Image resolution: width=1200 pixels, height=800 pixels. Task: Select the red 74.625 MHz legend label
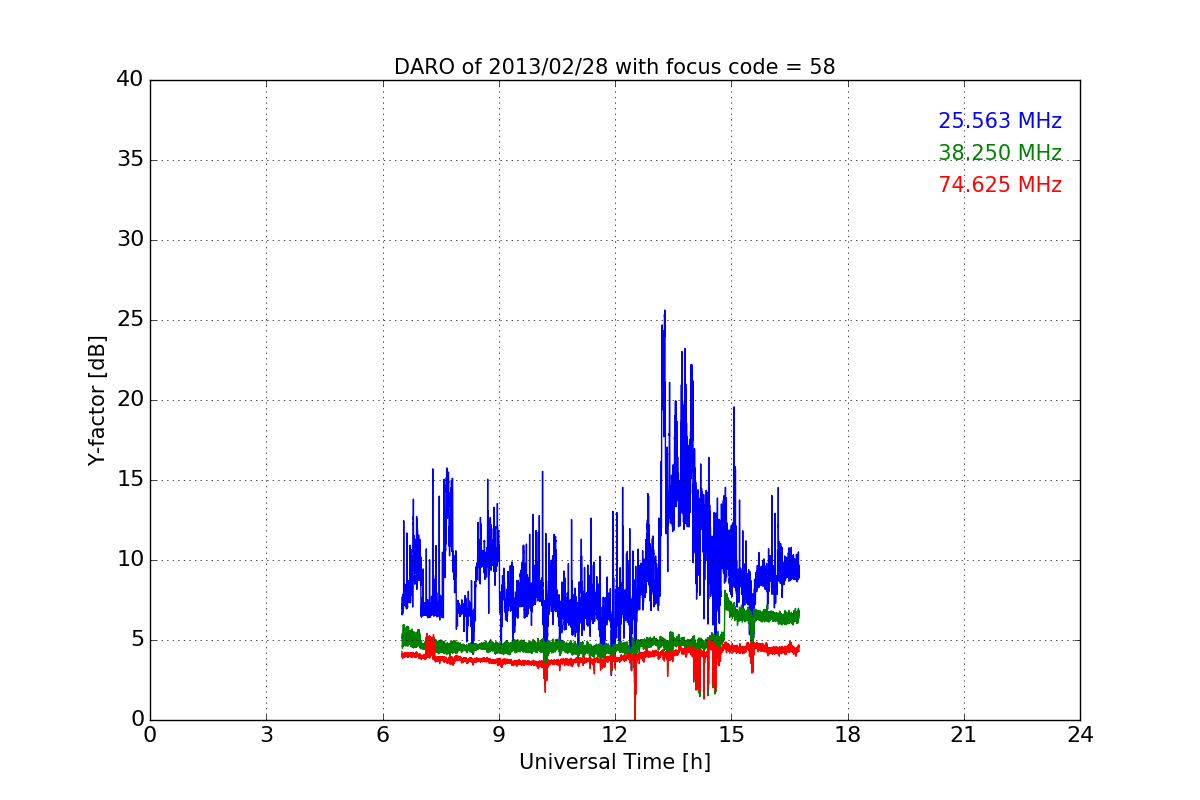point(1000,185)
